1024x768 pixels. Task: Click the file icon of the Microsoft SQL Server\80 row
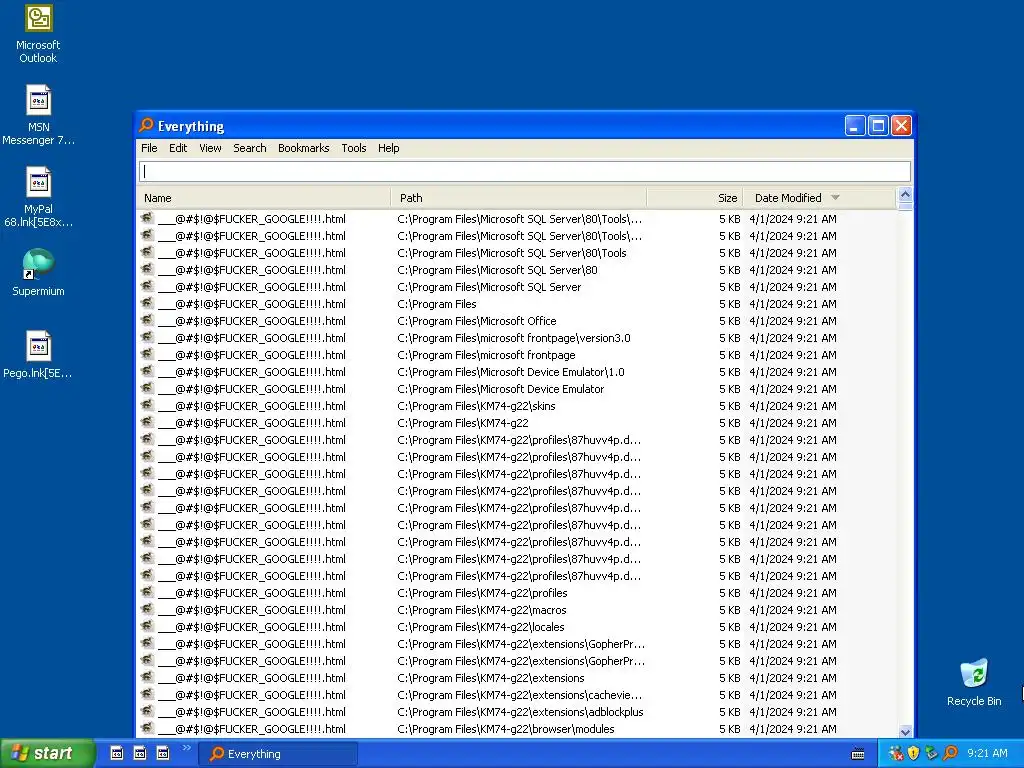coord(147,269)
